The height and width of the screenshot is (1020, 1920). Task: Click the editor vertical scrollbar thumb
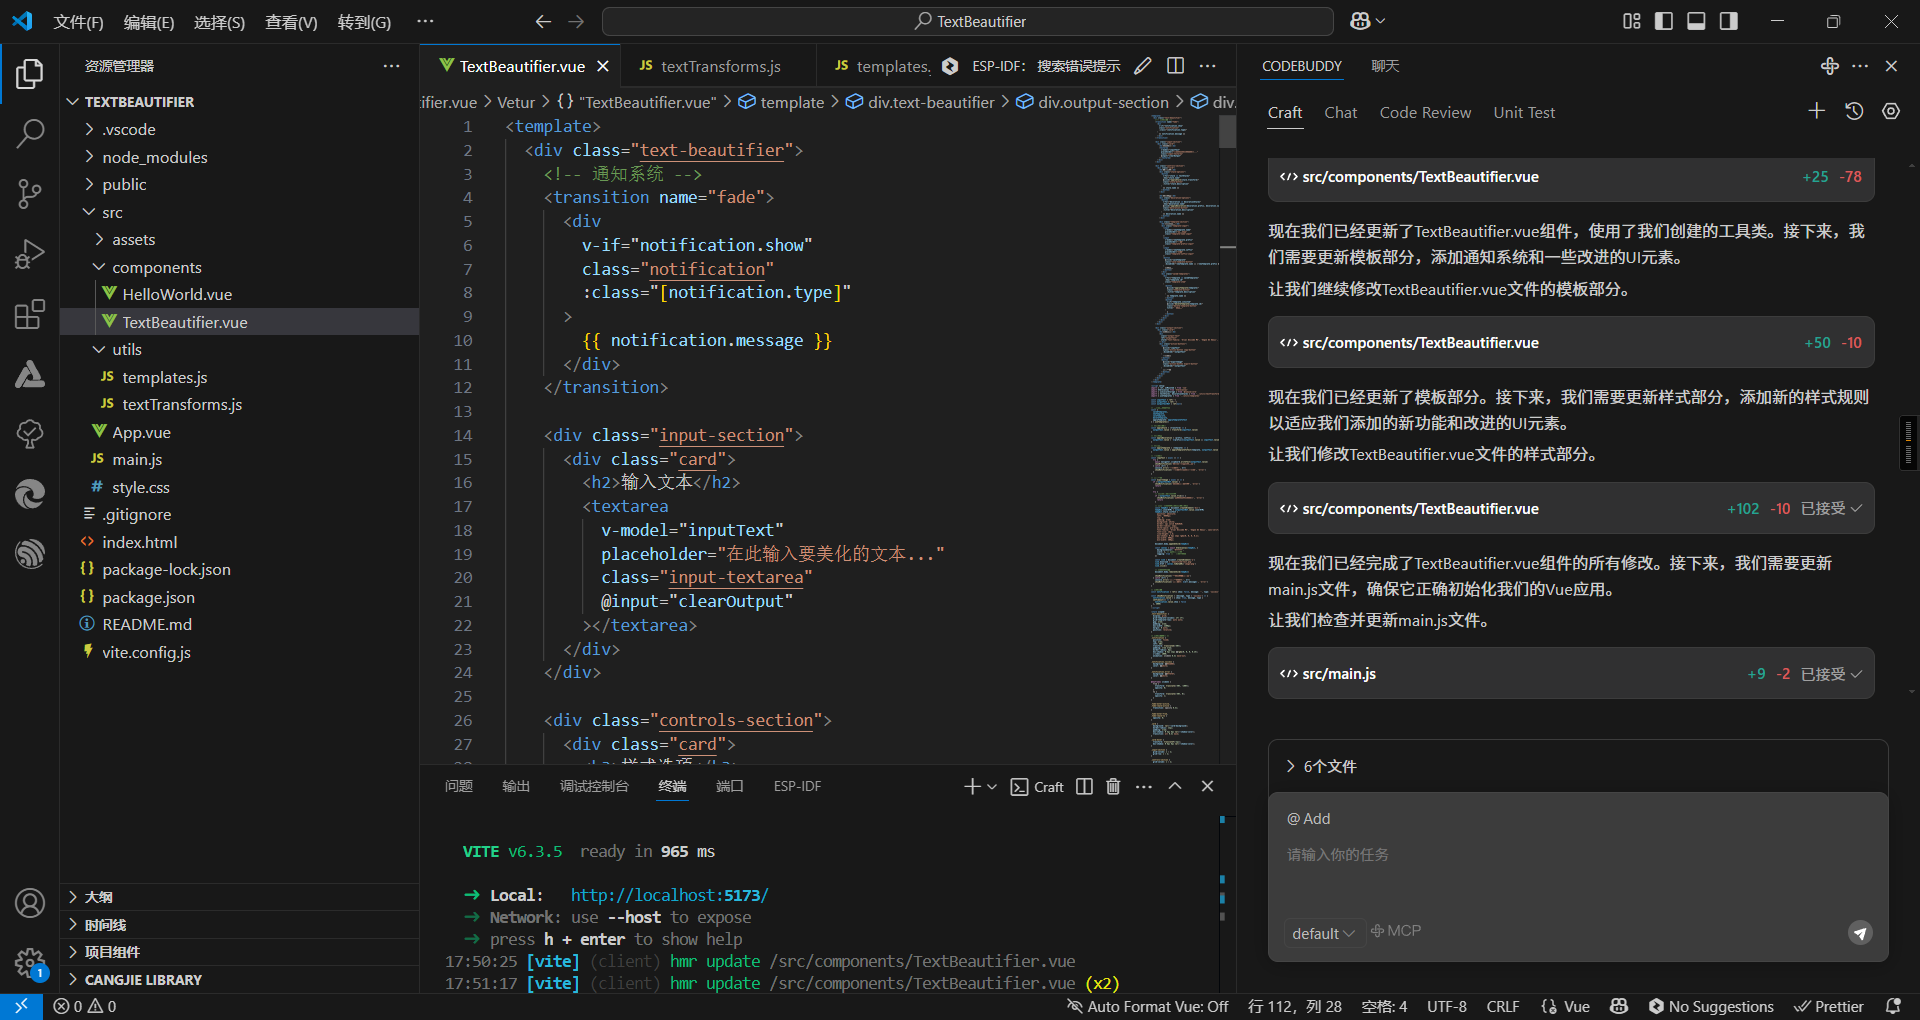(x=1228, y=131)
